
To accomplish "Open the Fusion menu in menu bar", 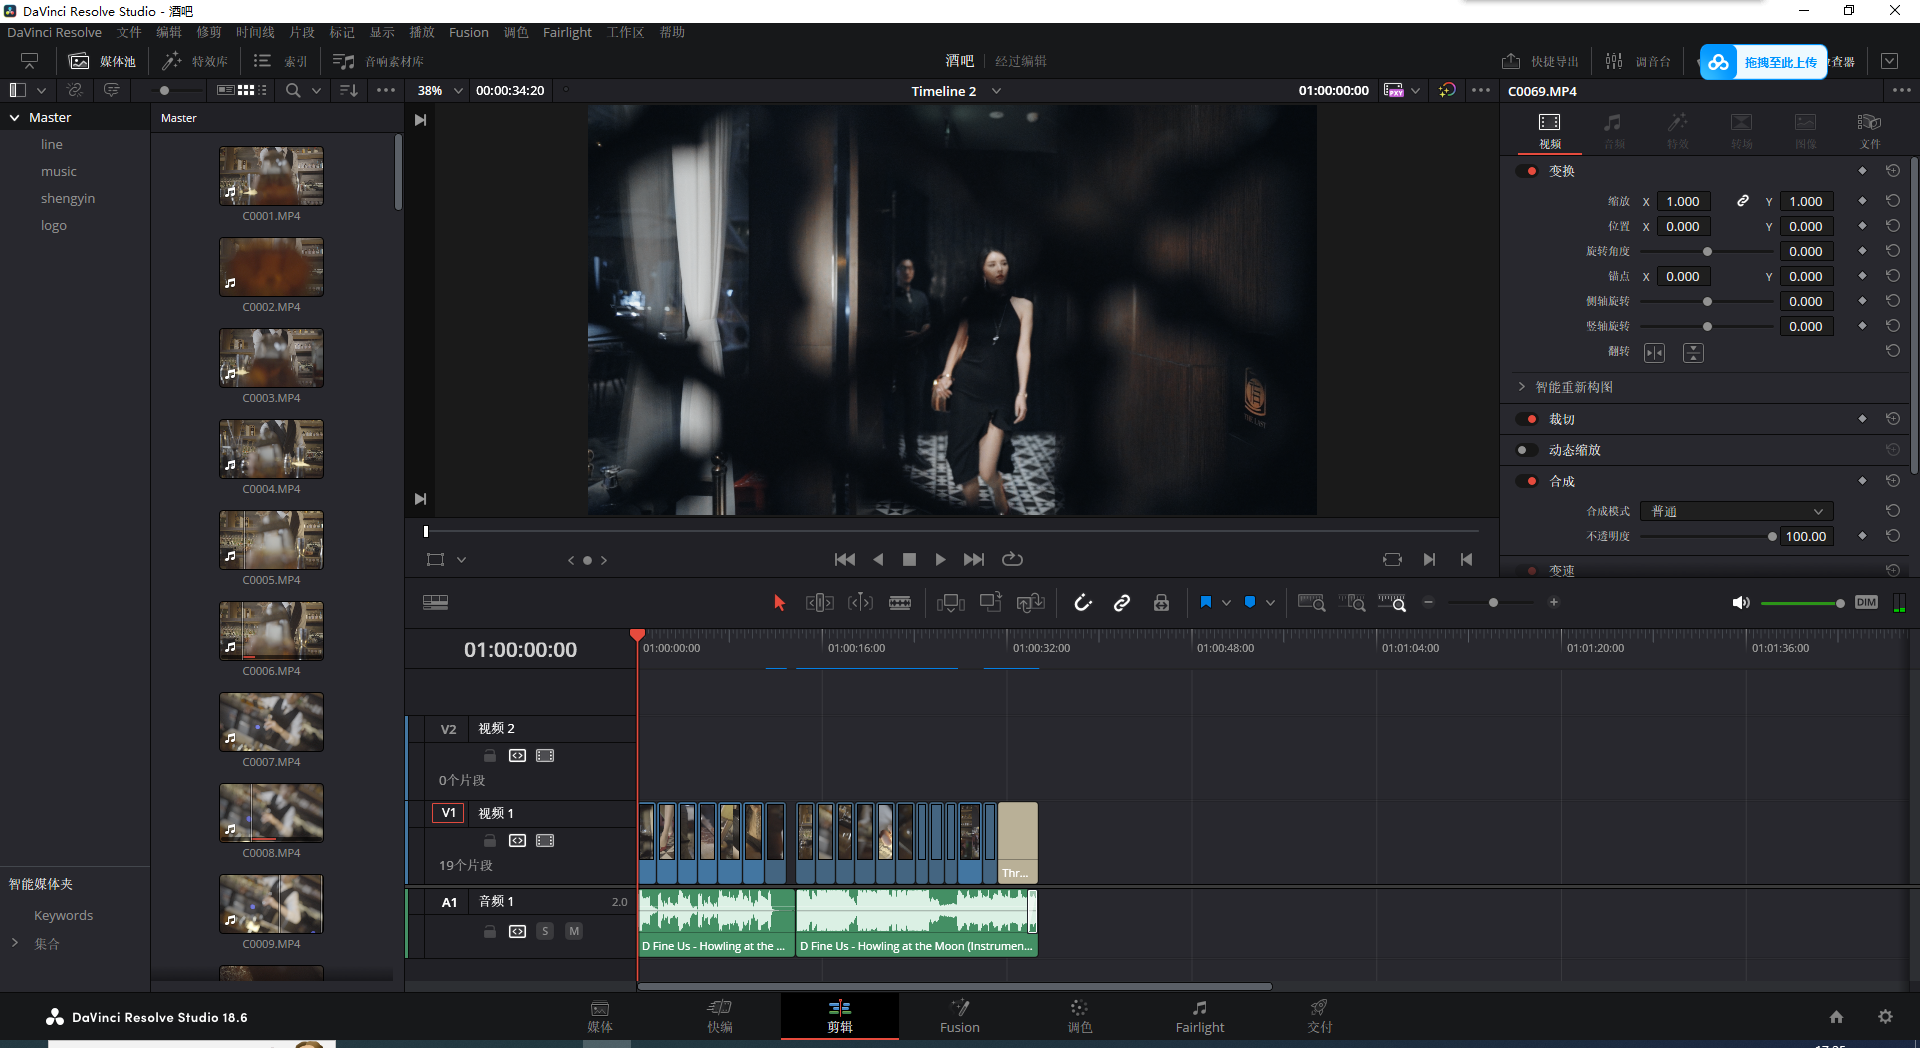I will [468, 32].
